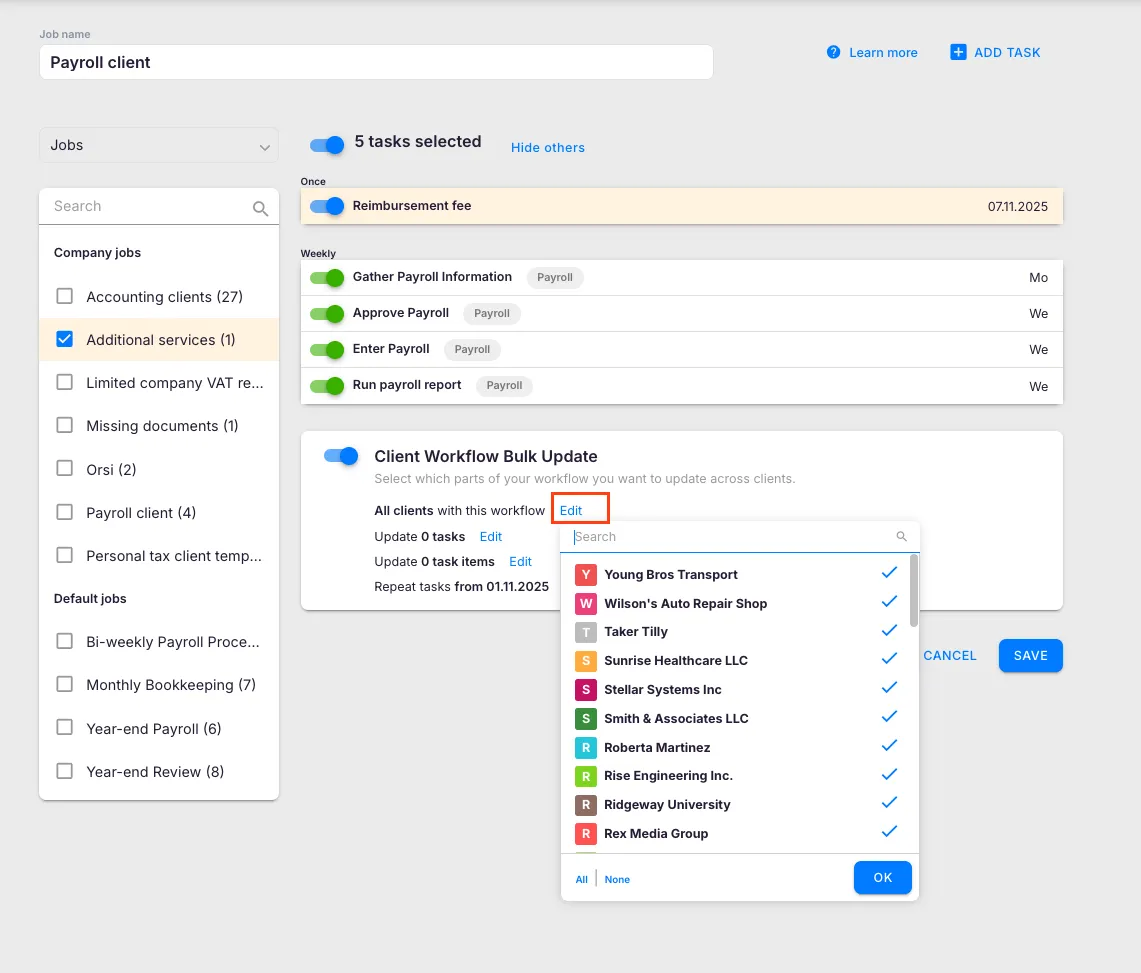Check the Accounting clients checkbox
This screenshot has height=973, width=1141.
(65, 296)
